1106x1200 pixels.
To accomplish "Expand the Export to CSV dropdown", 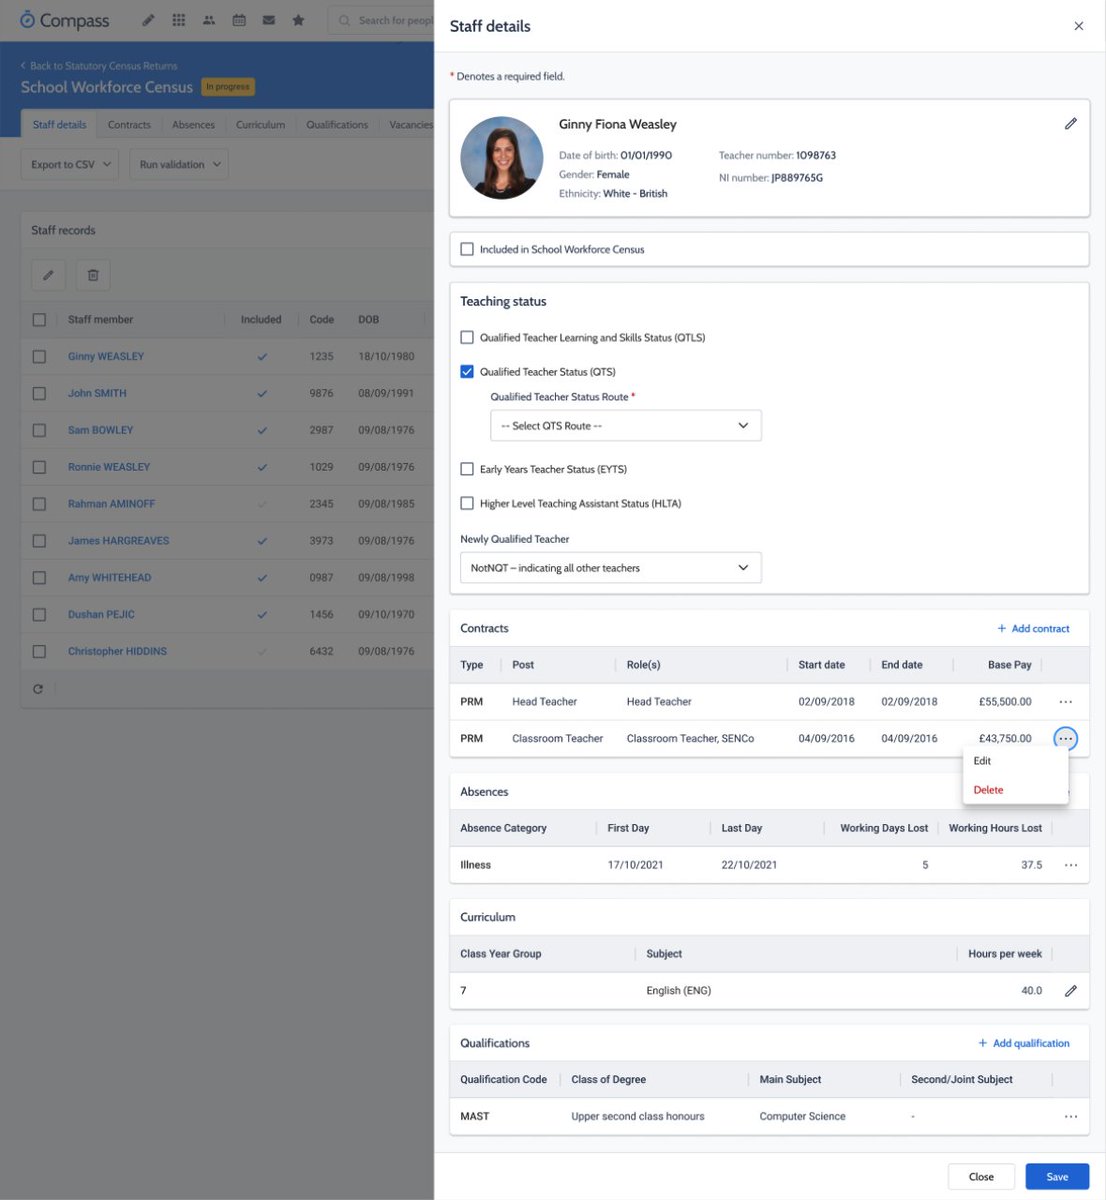I will coord(69,163).
